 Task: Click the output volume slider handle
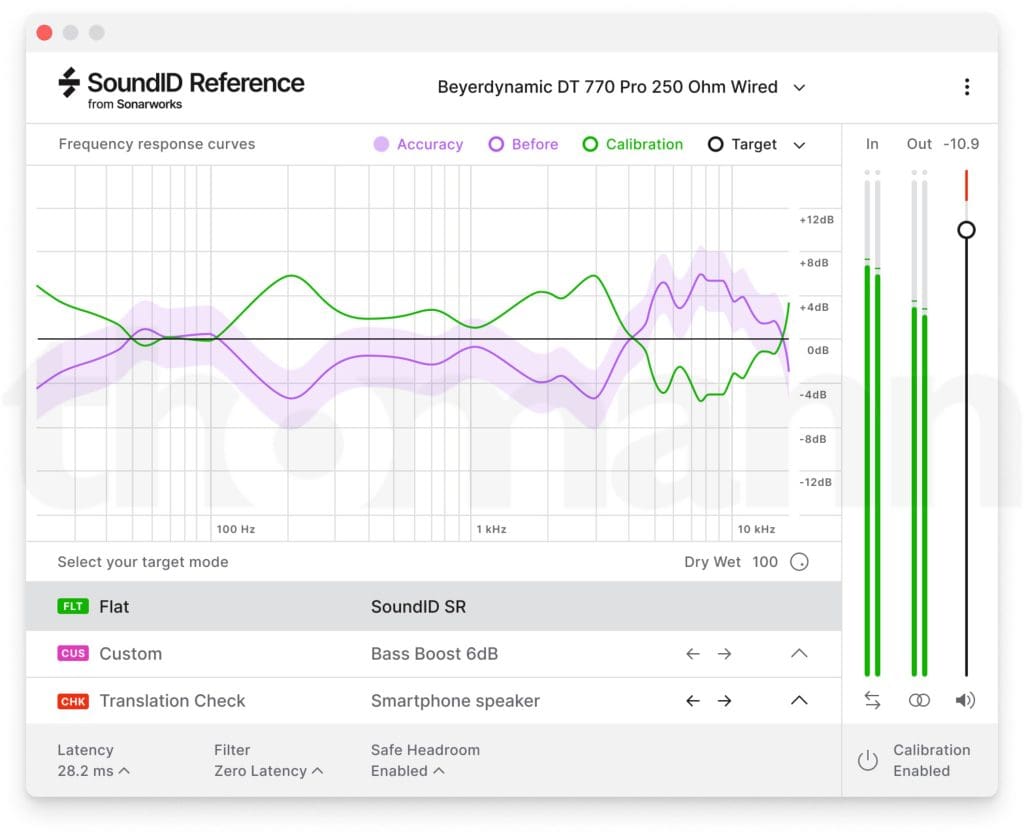click(x=966, y=230)
